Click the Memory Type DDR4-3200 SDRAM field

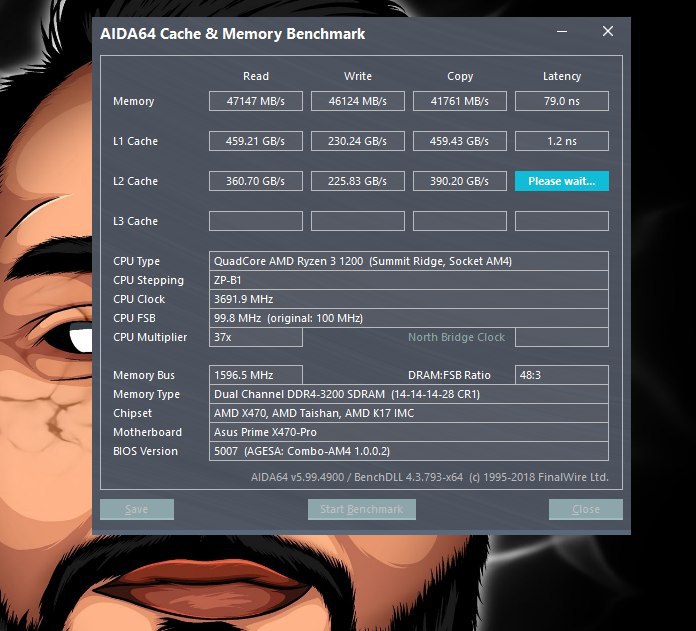(409, 394)
